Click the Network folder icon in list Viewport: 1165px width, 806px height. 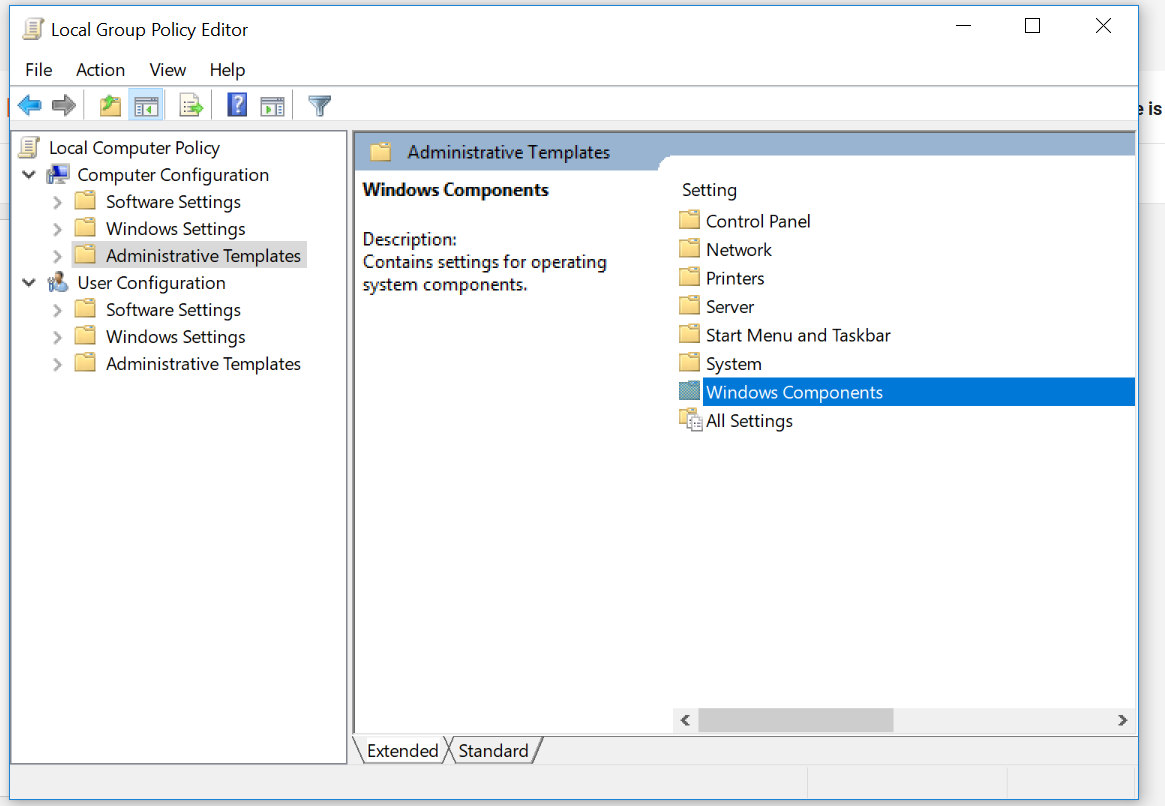click(x=689, y=248)
